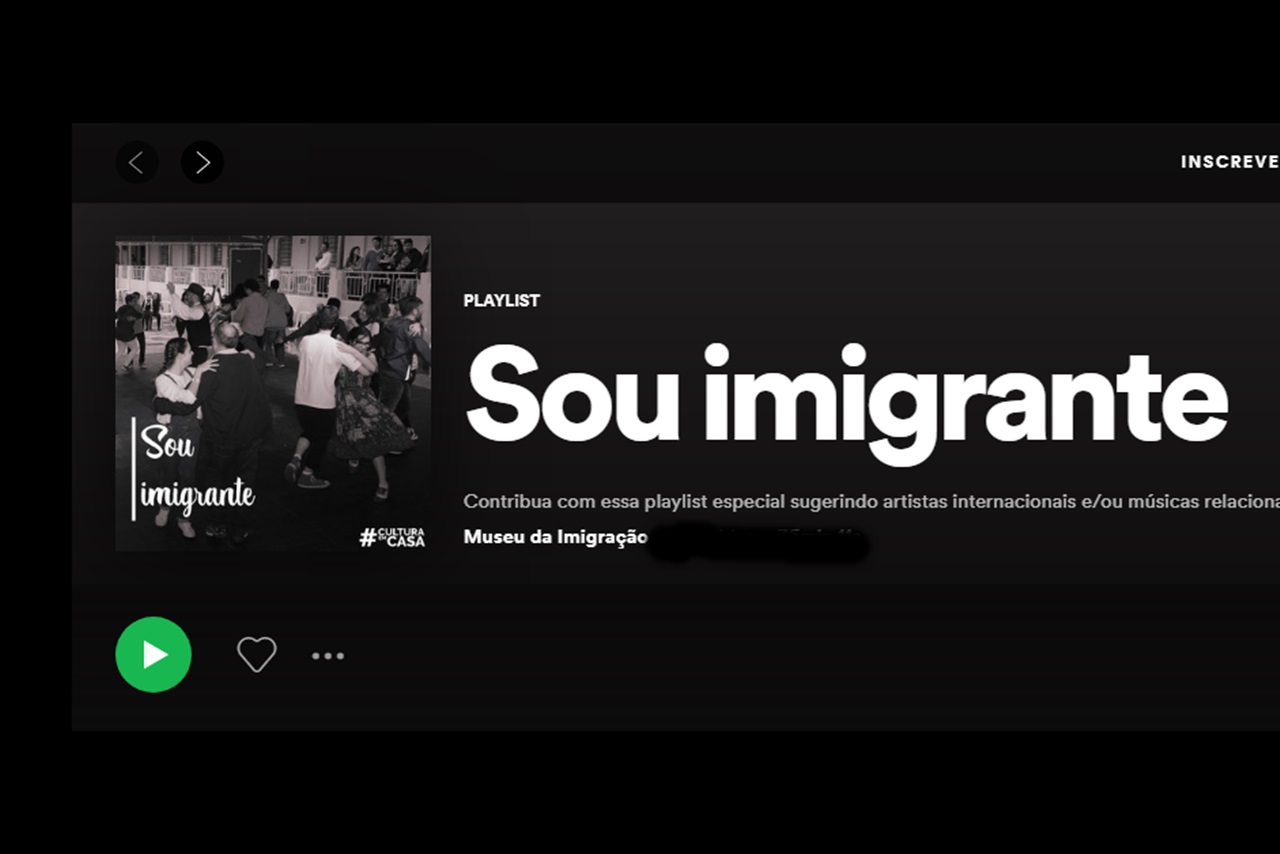Open the Sou imigrante cover image
Image resolution: width=1280 pixels, height=854 pixels.
coord(273,393)
